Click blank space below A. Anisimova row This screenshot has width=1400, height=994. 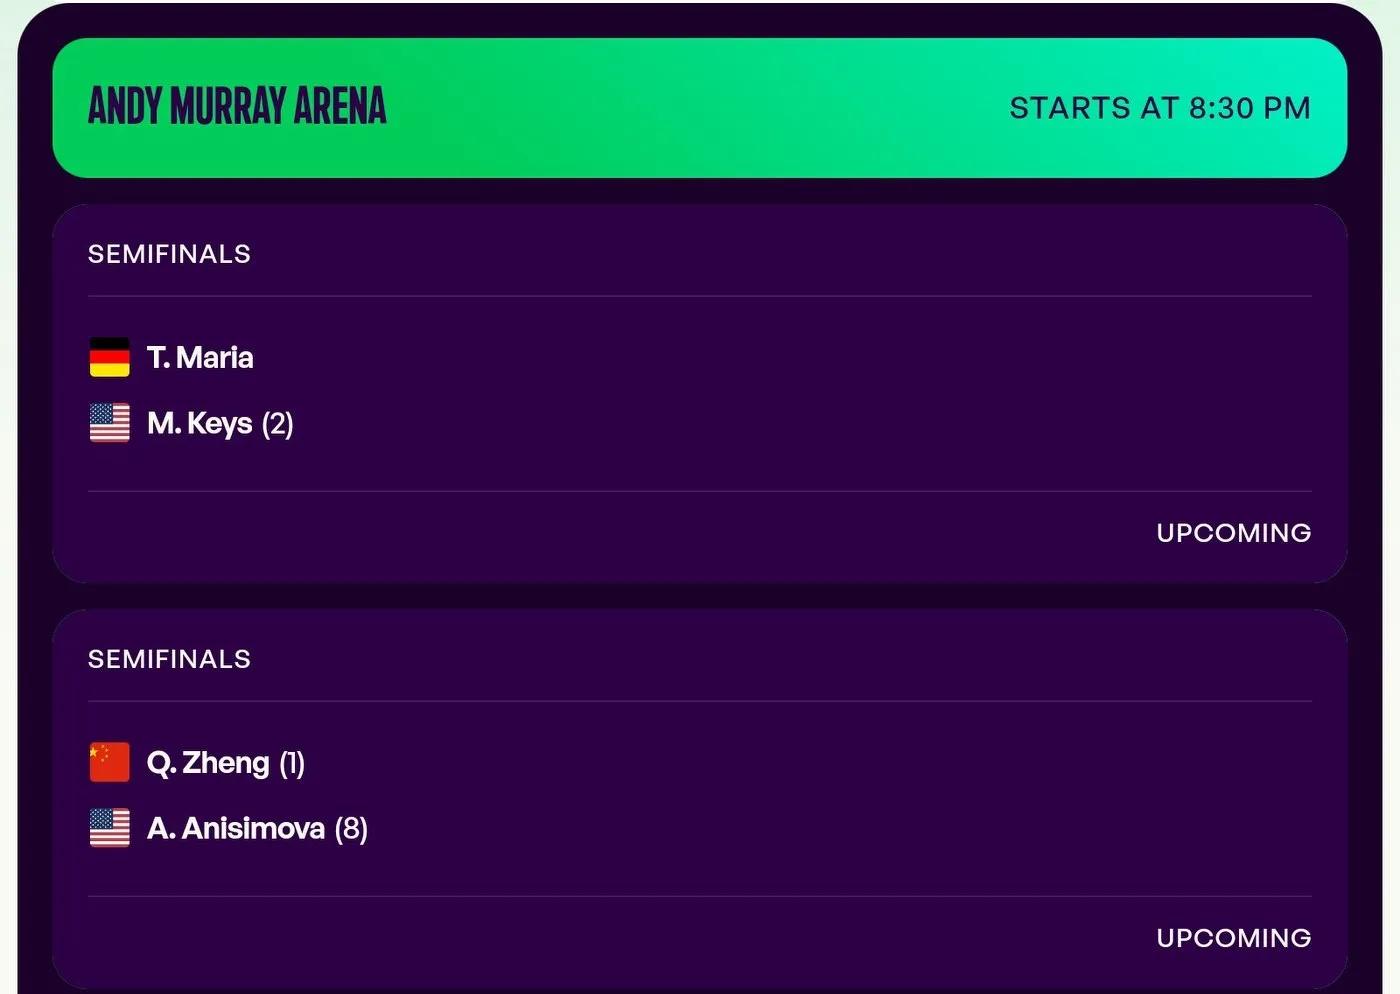point(700,872)
